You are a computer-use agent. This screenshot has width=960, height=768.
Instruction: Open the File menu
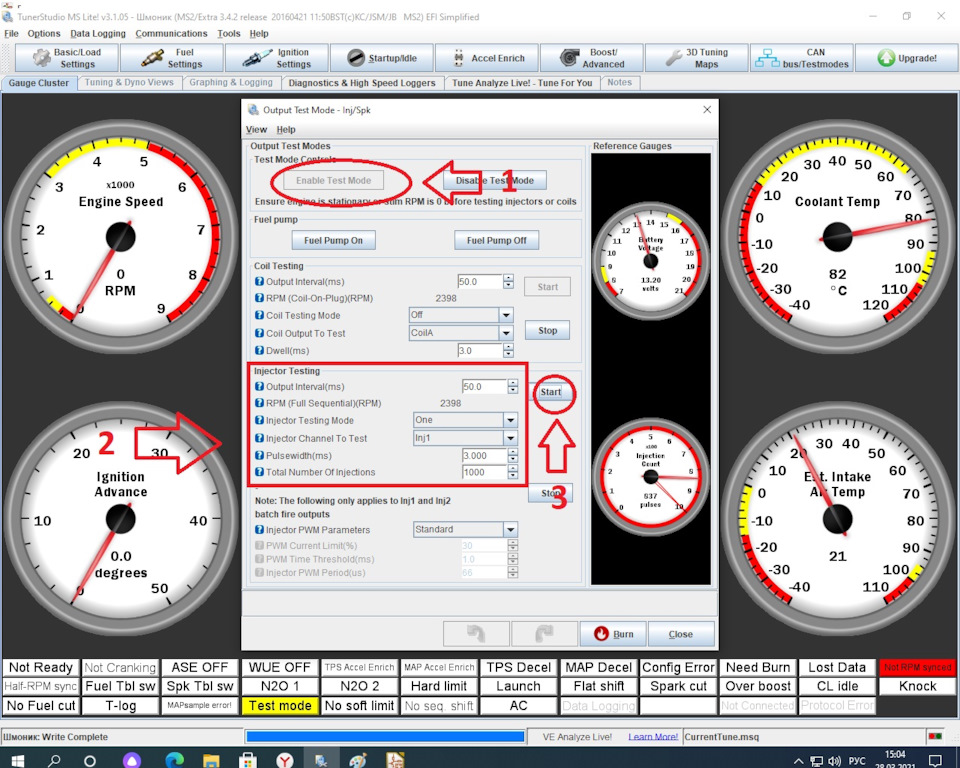pos(11,34)
